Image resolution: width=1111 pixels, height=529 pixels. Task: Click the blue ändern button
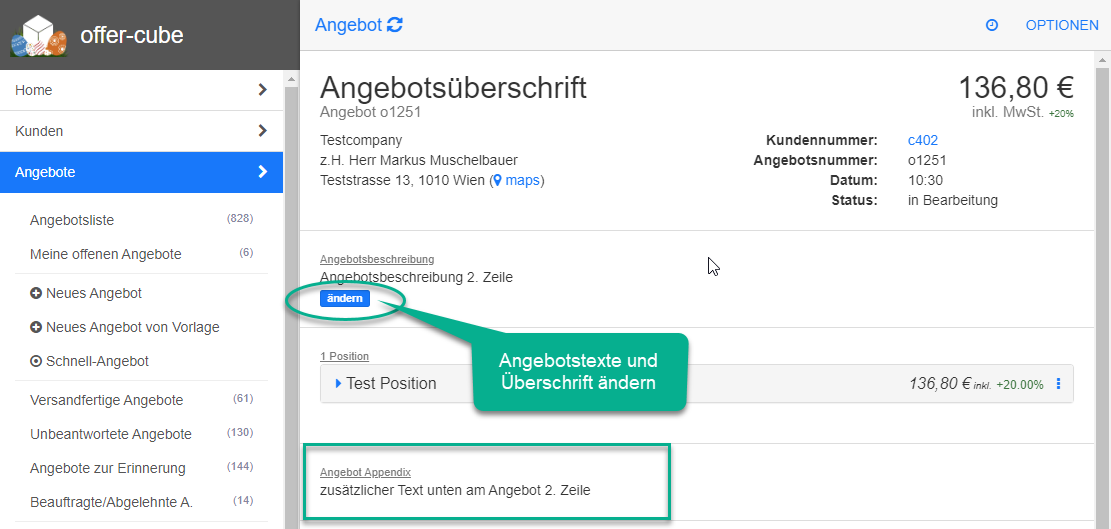point(344,299)
